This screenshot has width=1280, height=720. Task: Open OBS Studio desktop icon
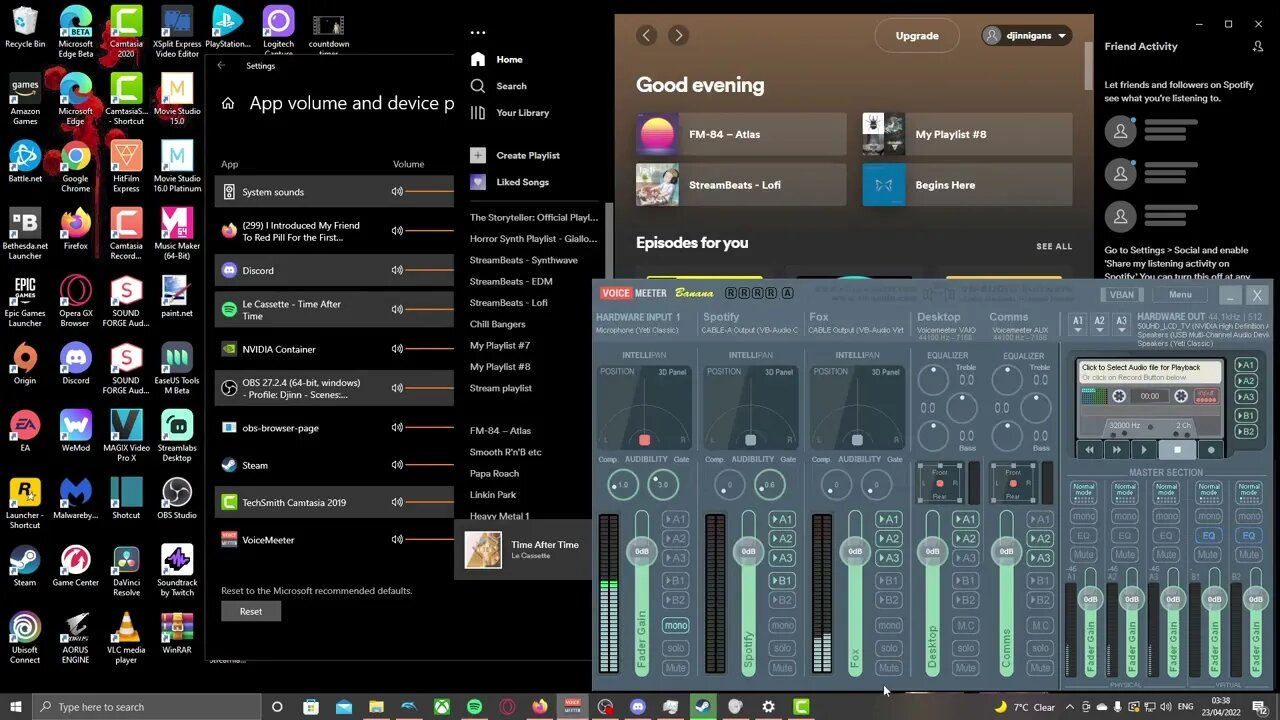(177, 497)
